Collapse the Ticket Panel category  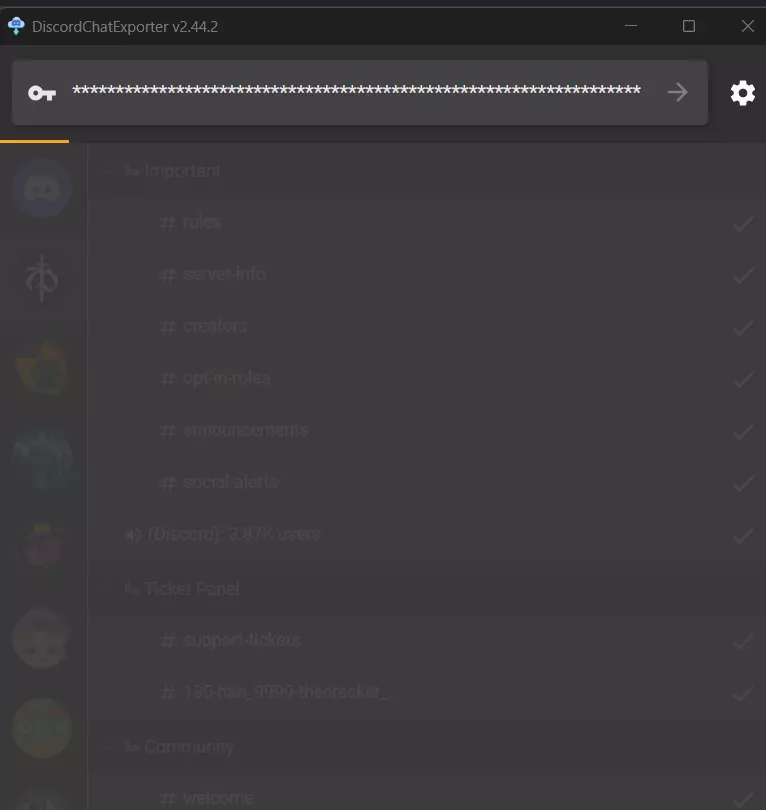(x=107, y=588)
